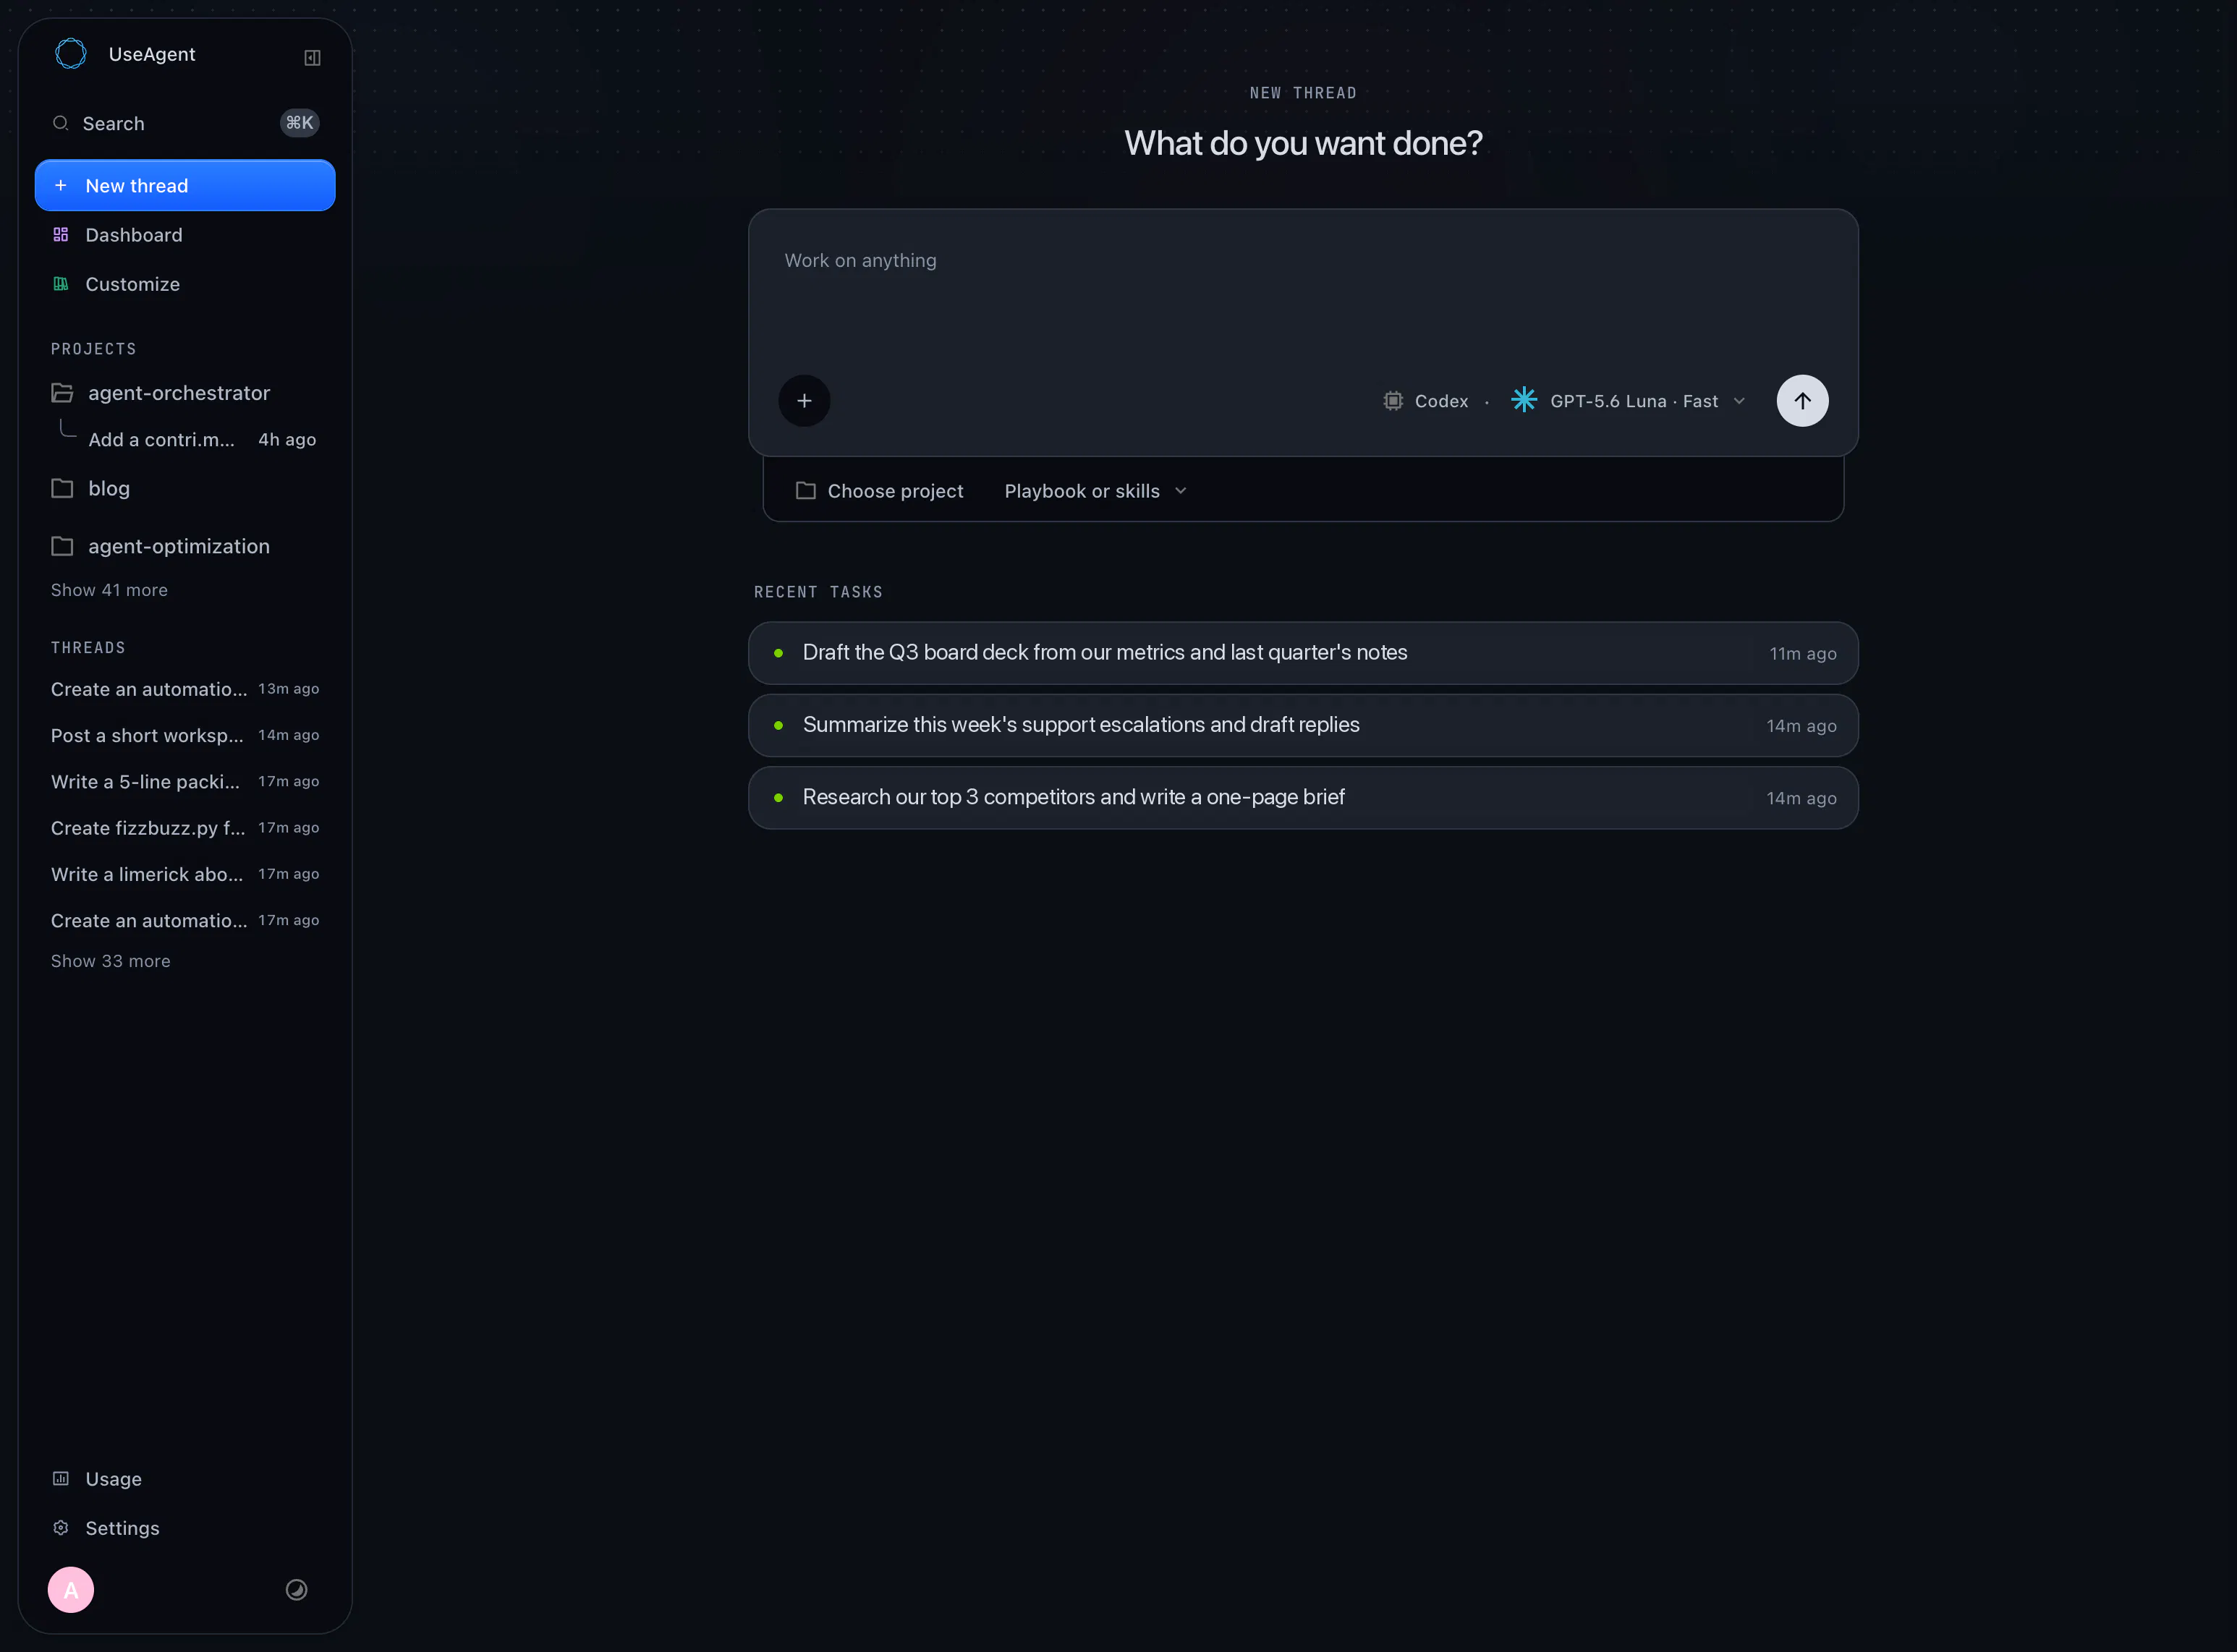The height and width of the screenshot is (1652, 2237).
Task: Expand Show 33 more threads
Action: 111,961
